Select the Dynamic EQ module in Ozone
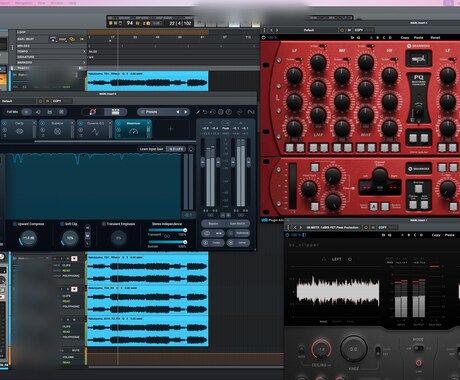460x380 pixels. (x=95, y=129)
